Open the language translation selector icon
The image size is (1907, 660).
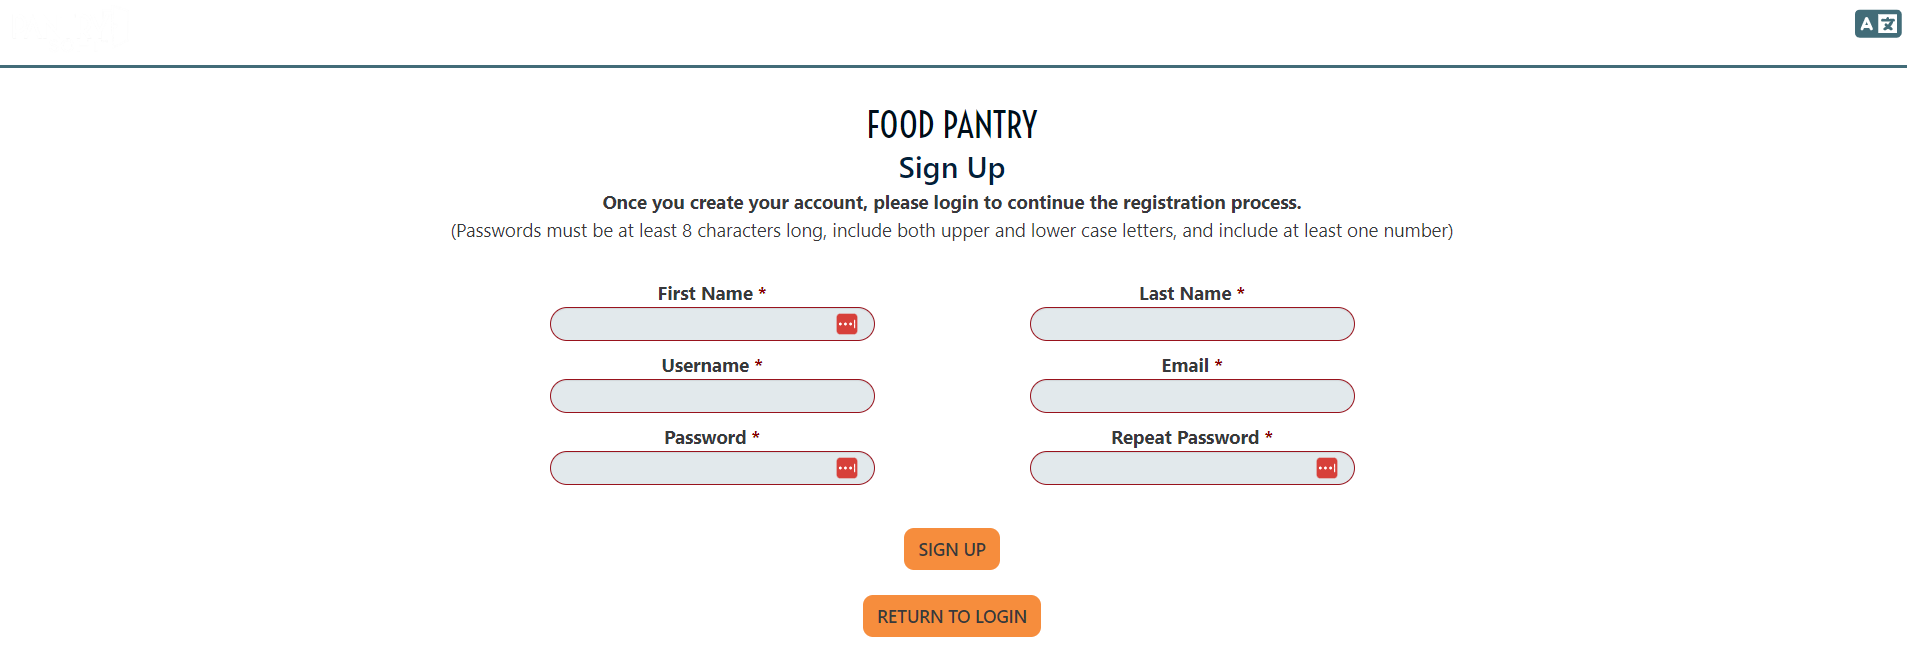click(x=1877, y=23)
